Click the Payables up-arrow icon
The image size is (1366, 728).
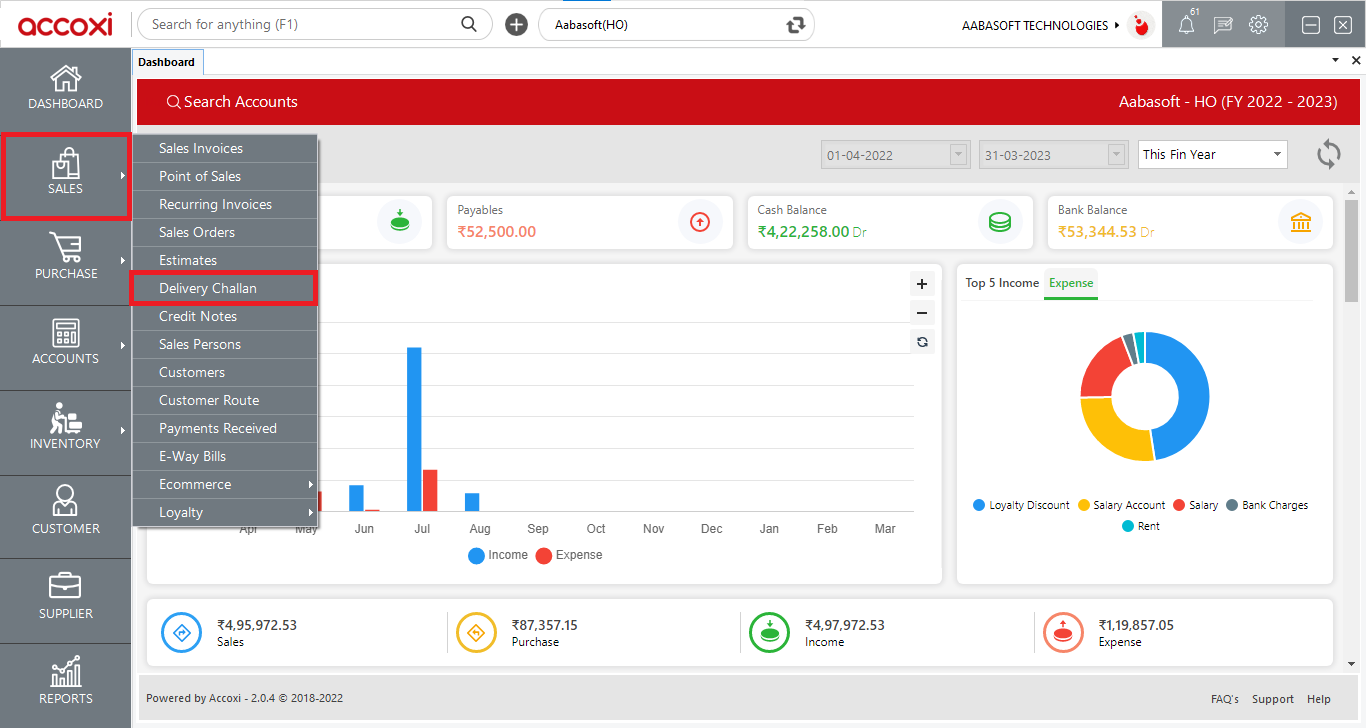(700, 222)
